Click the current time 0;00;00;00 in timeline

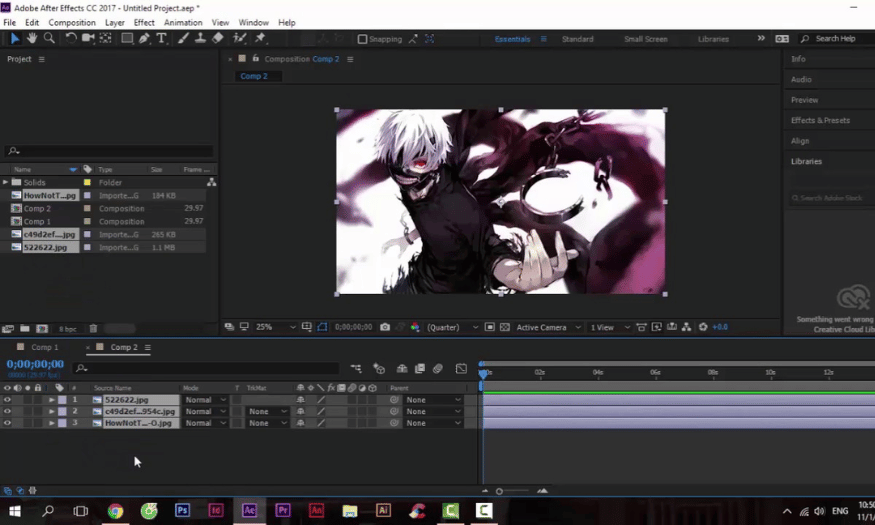35,364
